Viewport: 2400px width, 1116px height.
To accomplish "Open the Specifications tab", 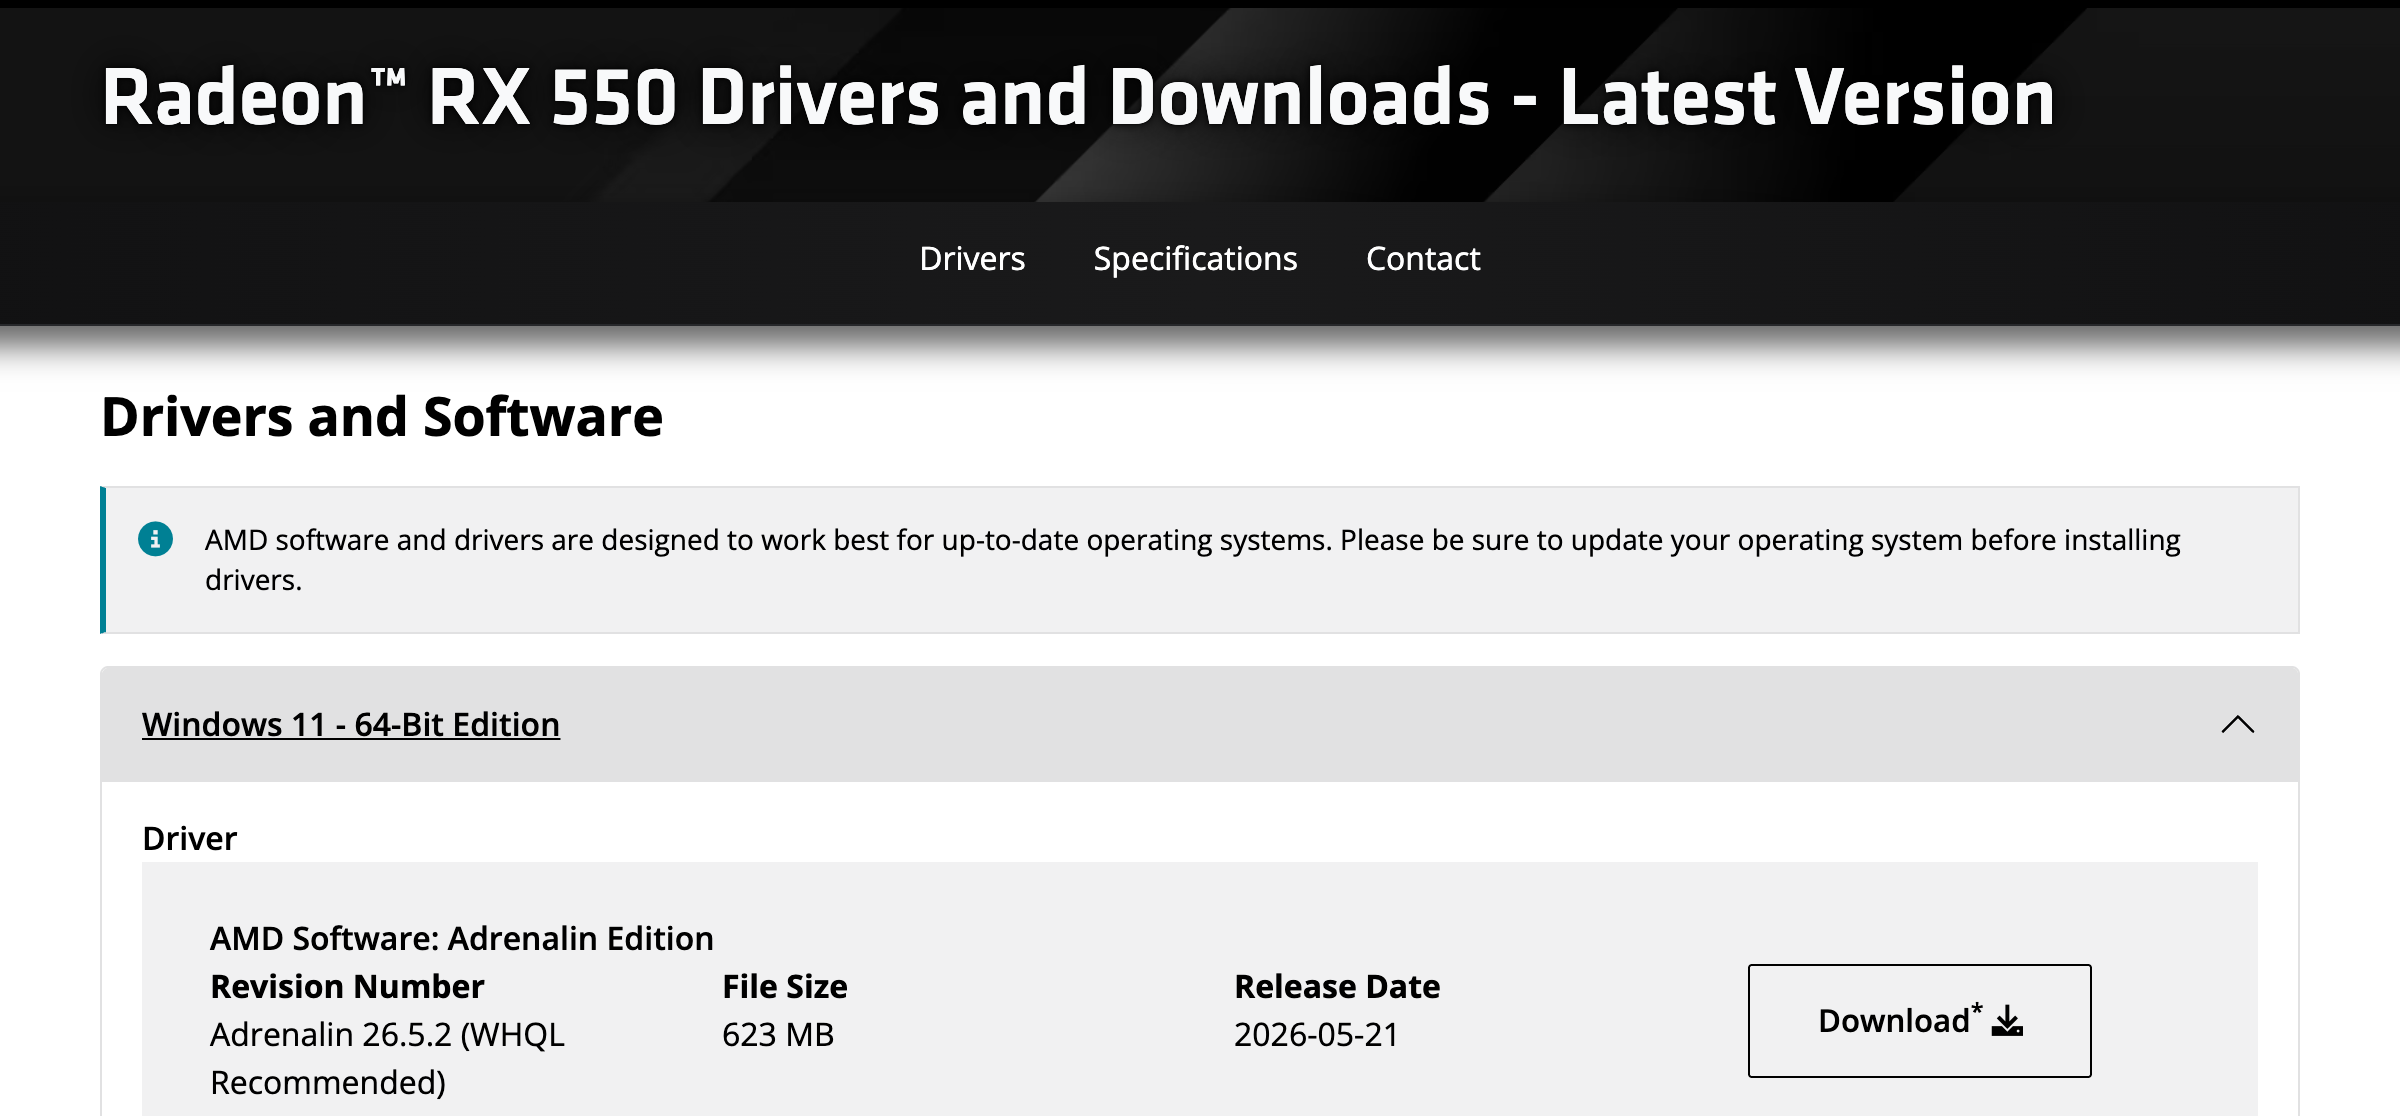I will [x=1195, y=259].
